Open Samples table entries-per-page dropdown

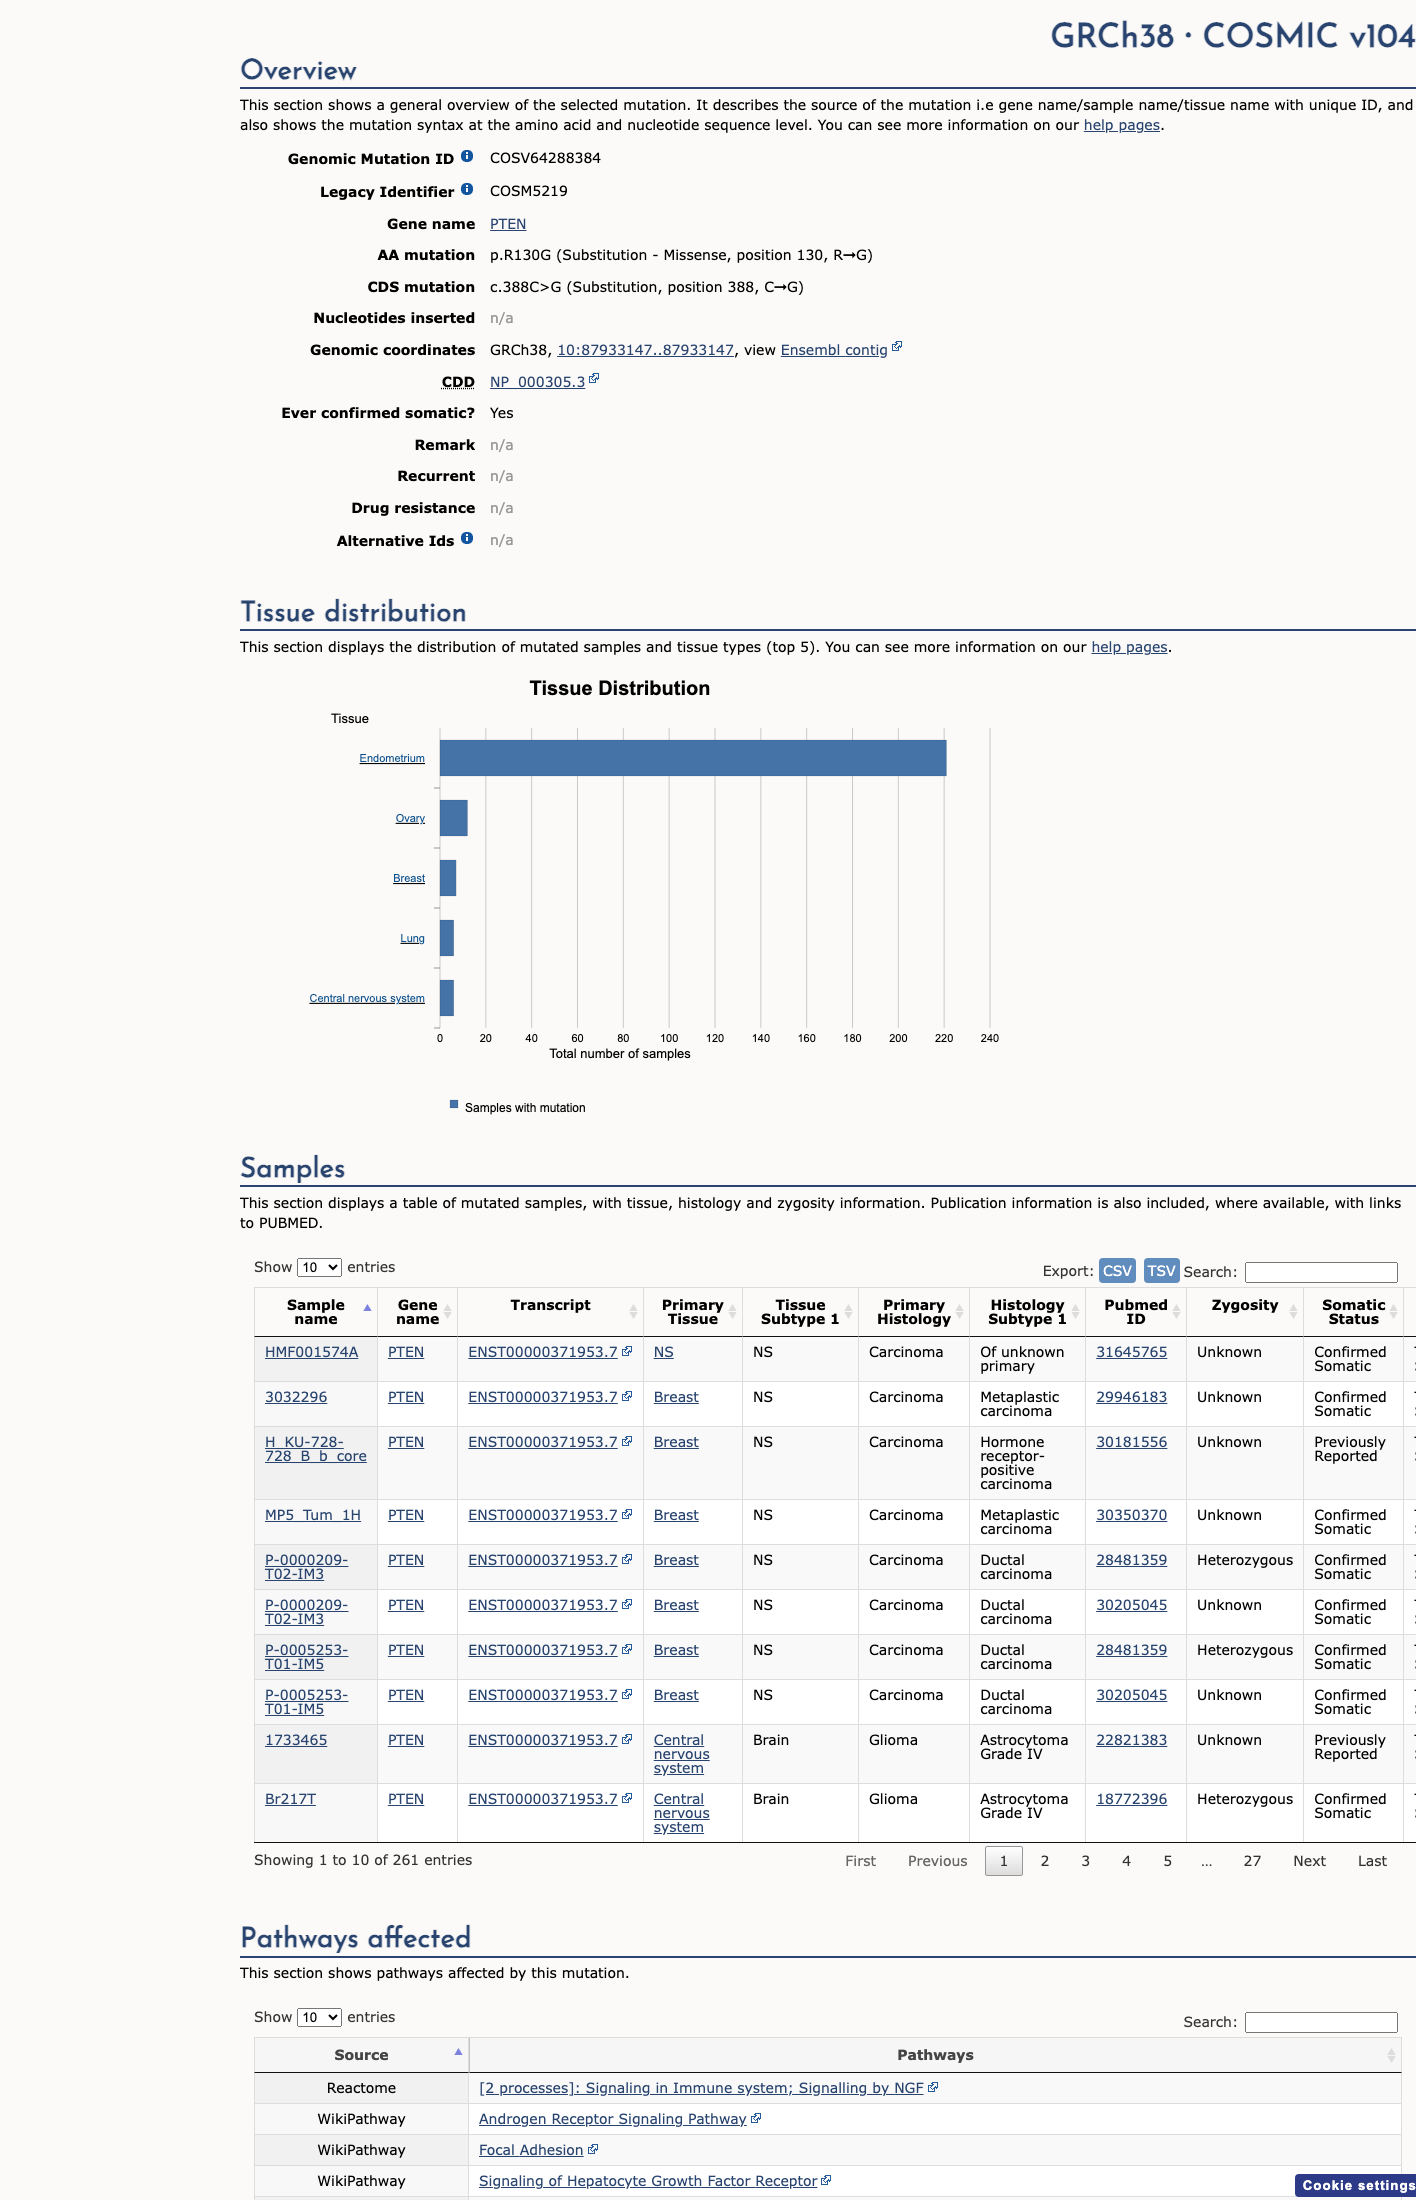pos(319,1267)
